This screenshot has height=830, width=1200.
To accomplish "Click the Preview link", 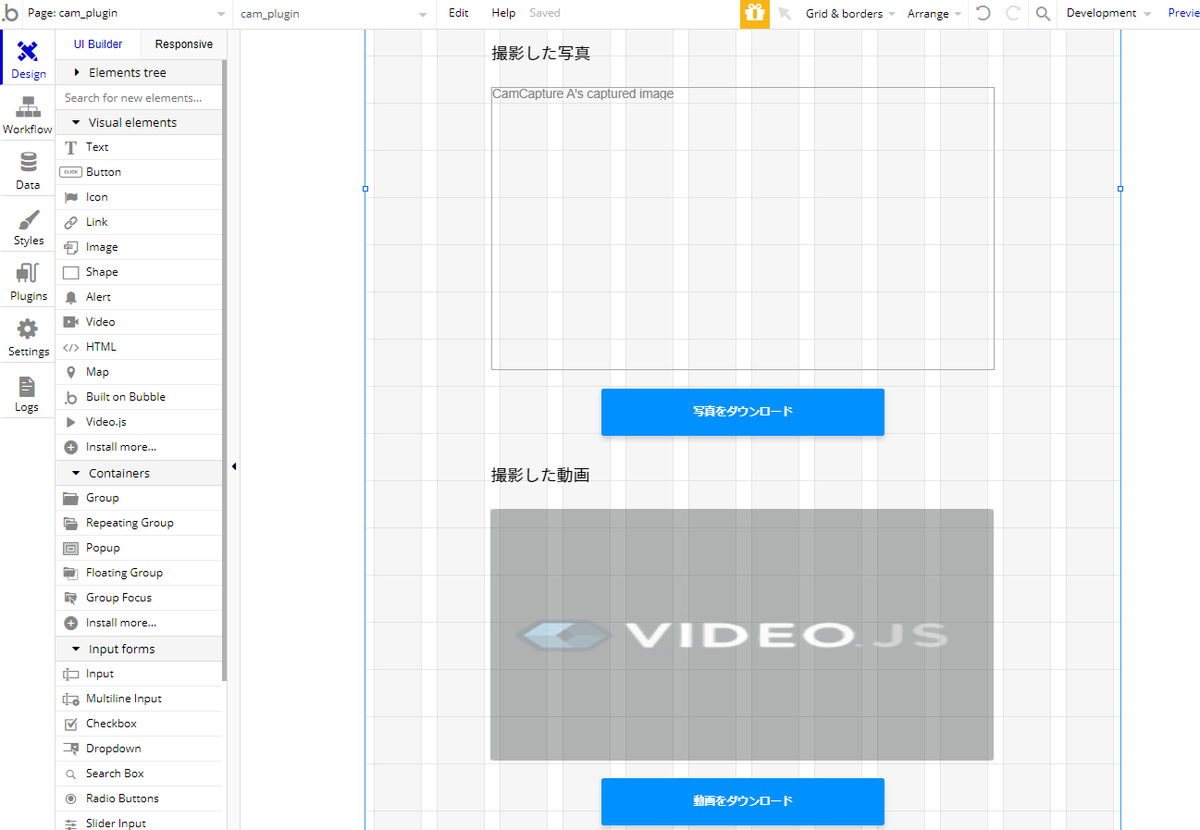I will [1183, 12].
